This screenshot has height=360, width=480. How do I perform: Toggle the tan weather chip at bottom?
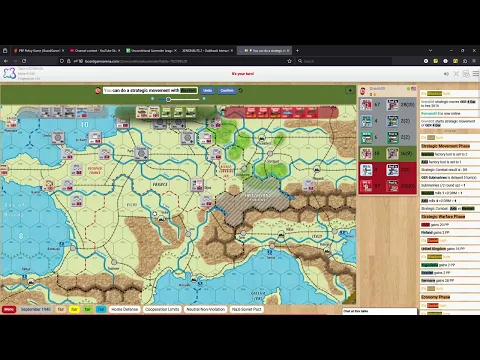point(61,309)
